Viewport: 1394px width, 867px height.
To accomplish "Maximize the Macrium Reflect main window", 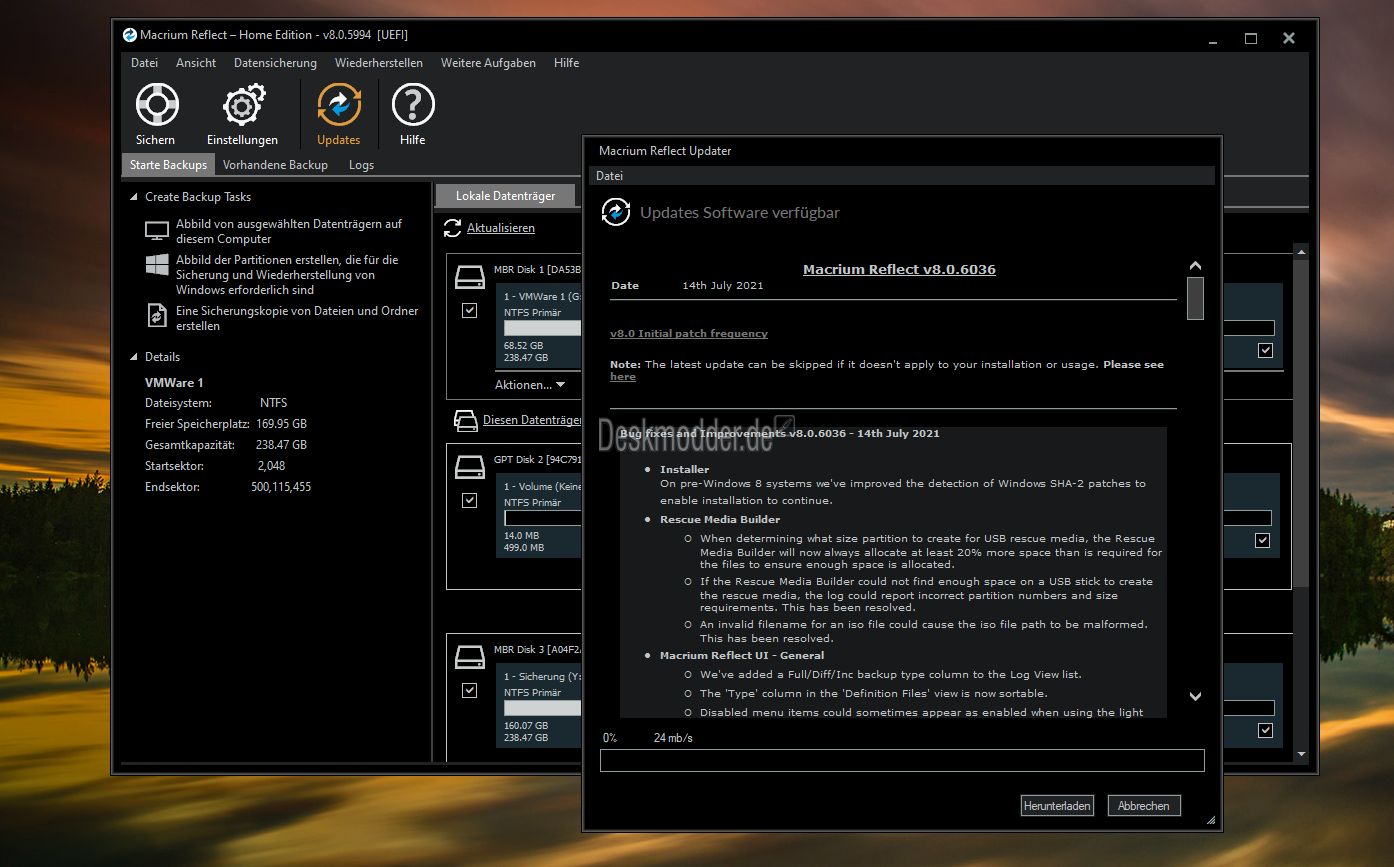I will (x=1251, y=38).
